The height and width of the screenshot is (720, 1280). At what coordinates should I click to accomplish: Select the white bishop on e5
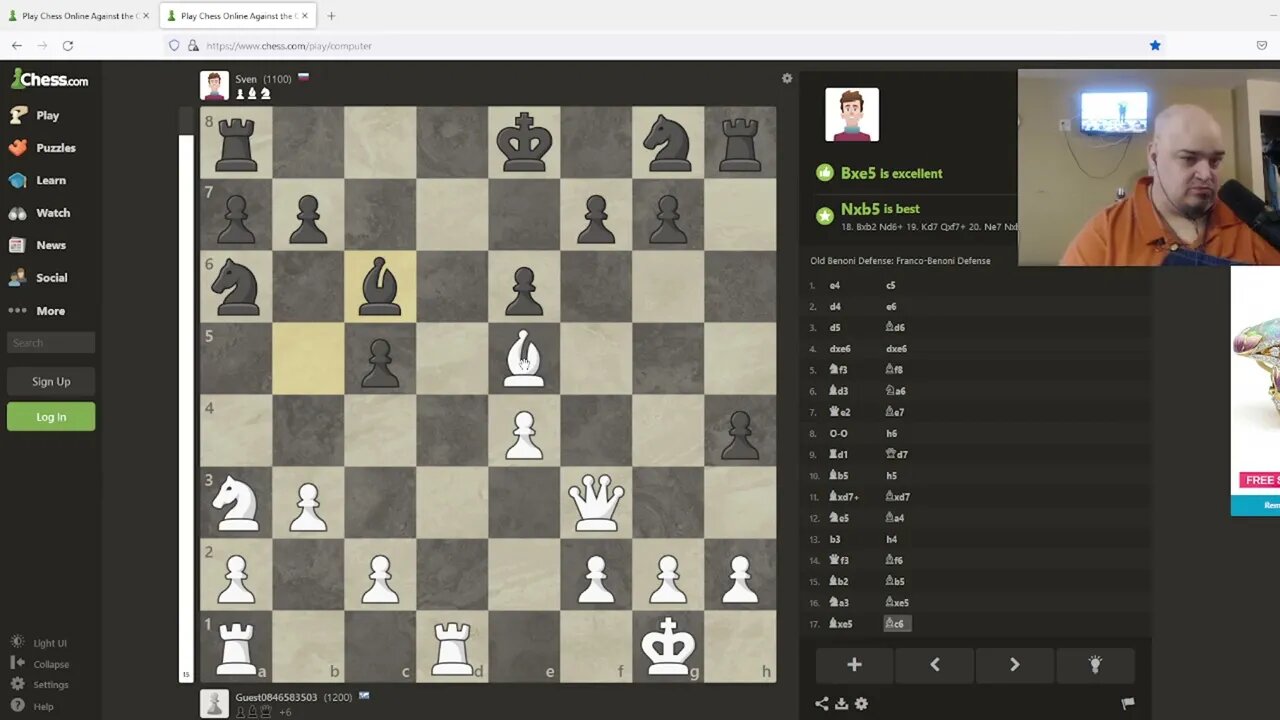[524, 358]
